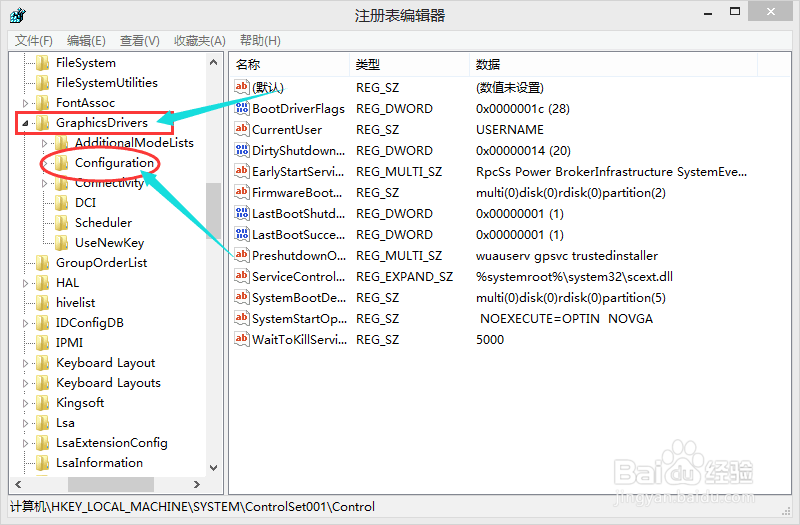
Task: Select LastBootSucce... DWORD icon
Action: 242,234
